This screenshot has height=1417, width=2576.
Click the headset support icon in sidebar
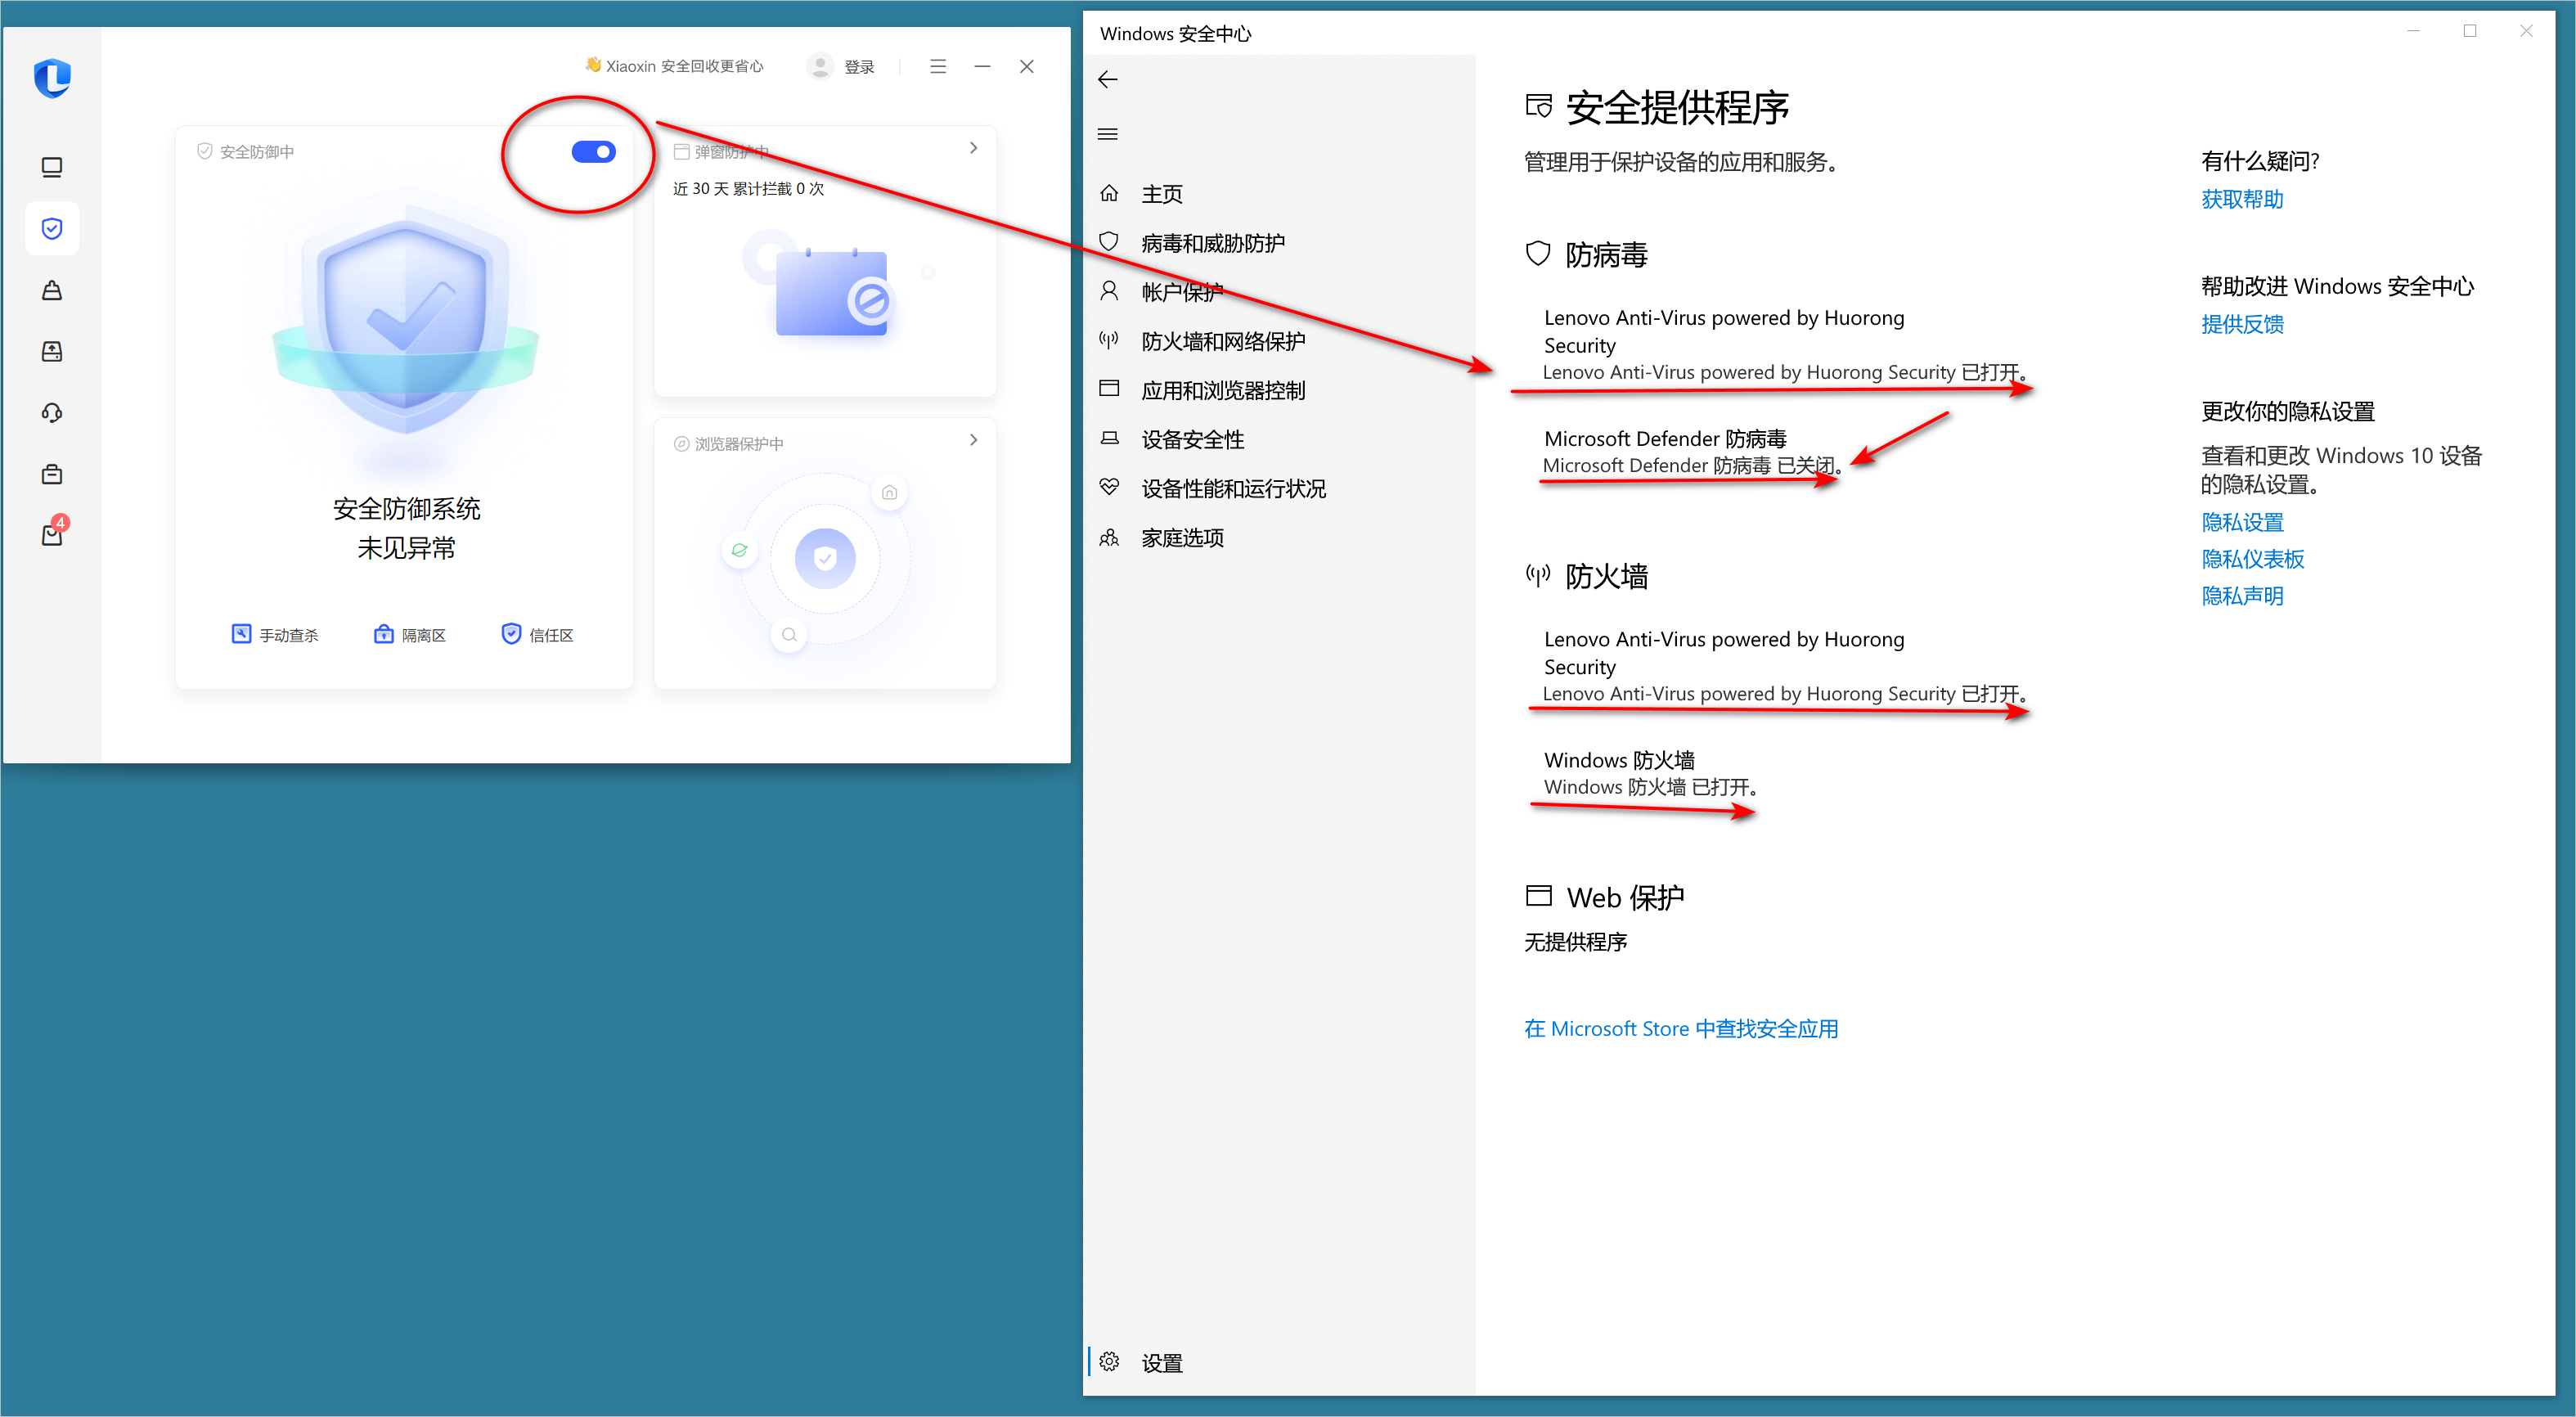52,413
